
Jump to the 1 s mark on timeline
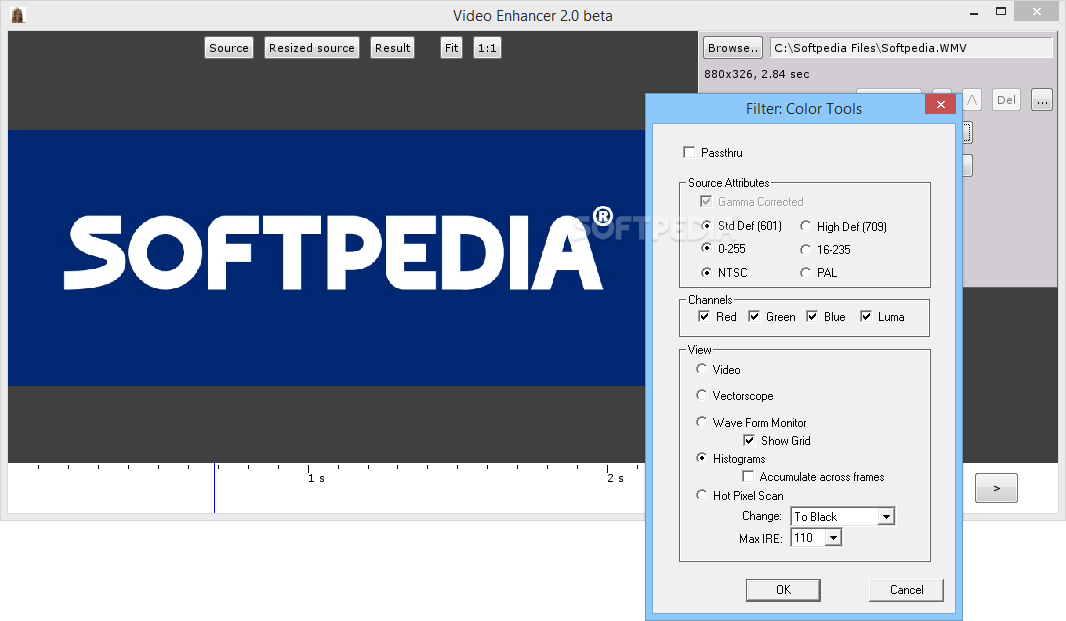click(315, 478)
